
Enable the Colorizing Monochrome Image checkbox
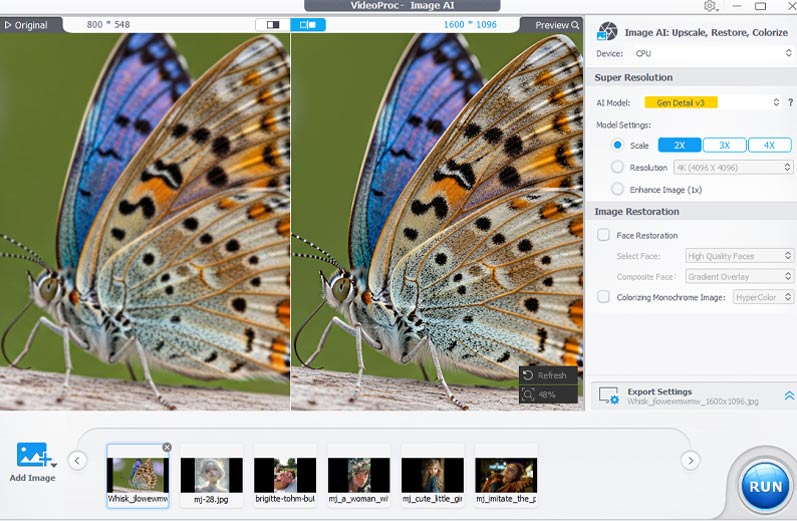(x=603, y=297)
